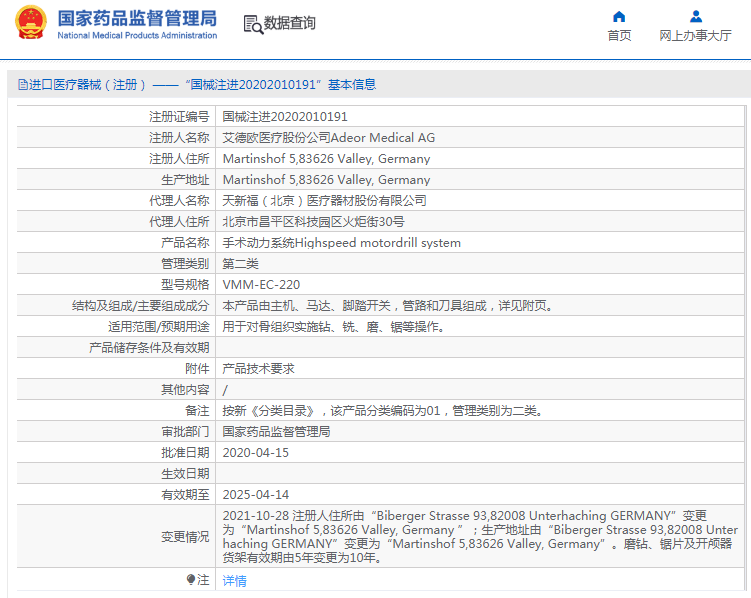
Task: Open the 详情 details link
Action: tap(234, 580)
